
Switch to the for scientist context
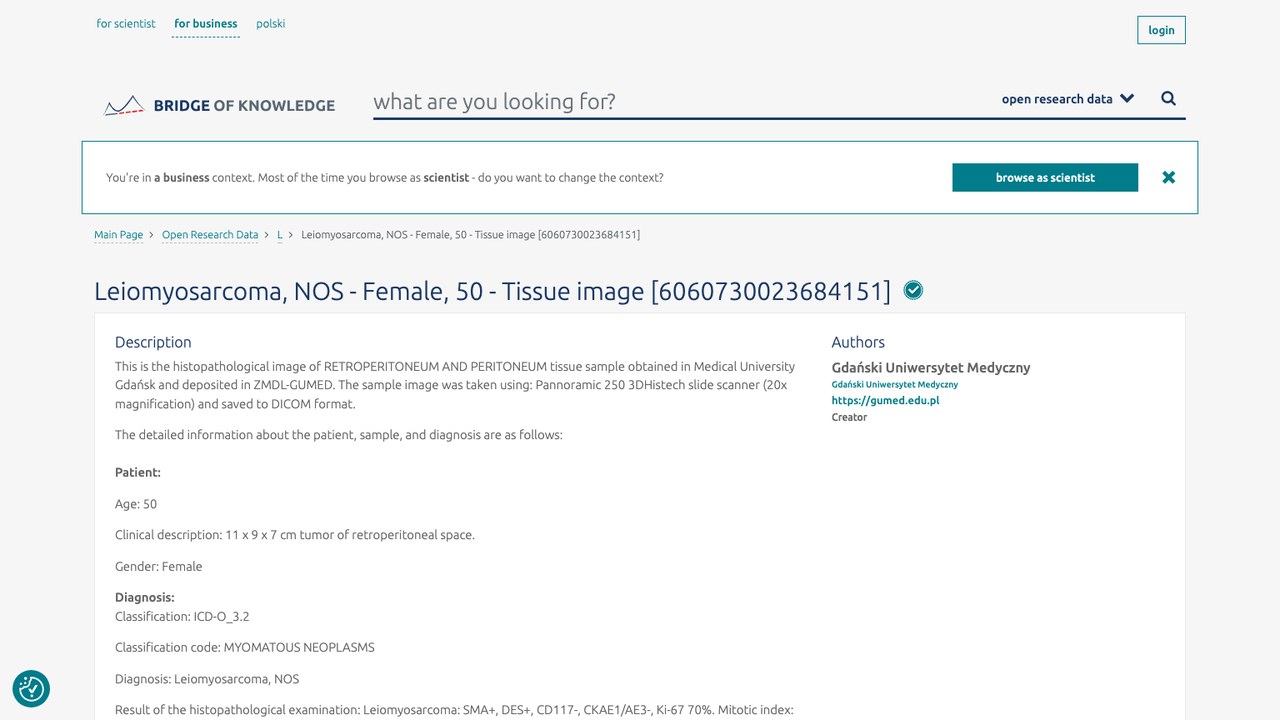pyautogui.click(x=126, y=24)
